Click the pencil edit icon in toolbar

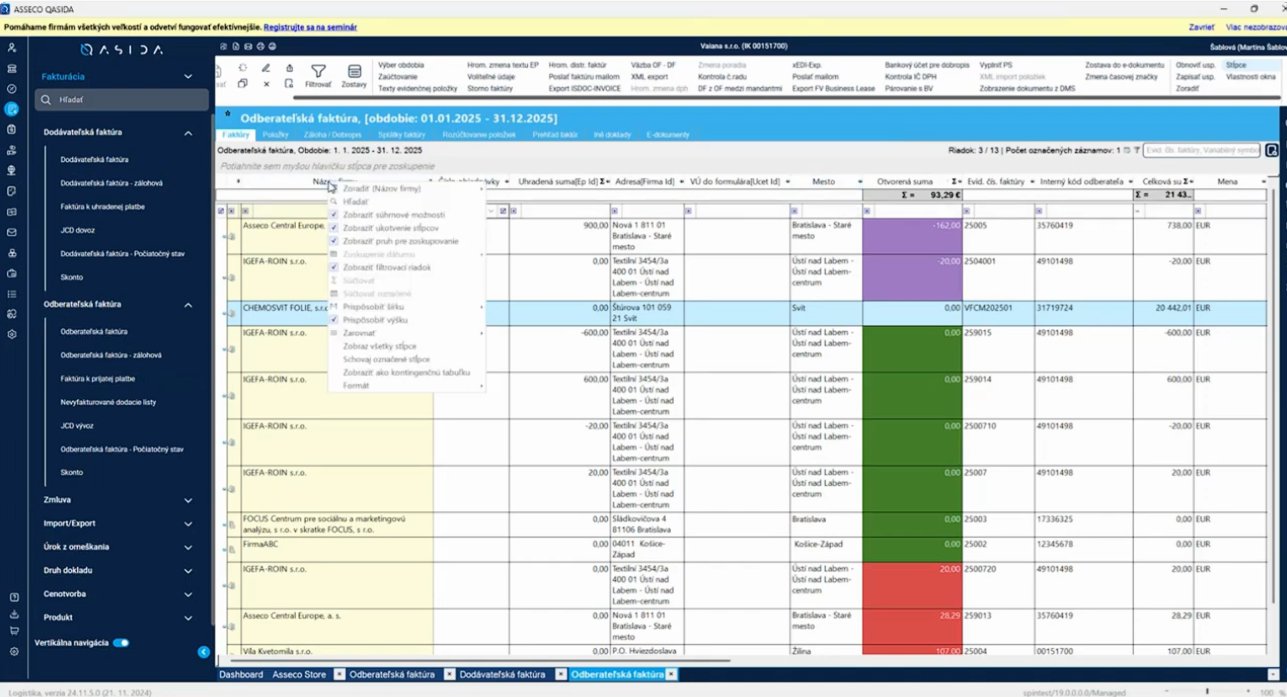(266, 68)
